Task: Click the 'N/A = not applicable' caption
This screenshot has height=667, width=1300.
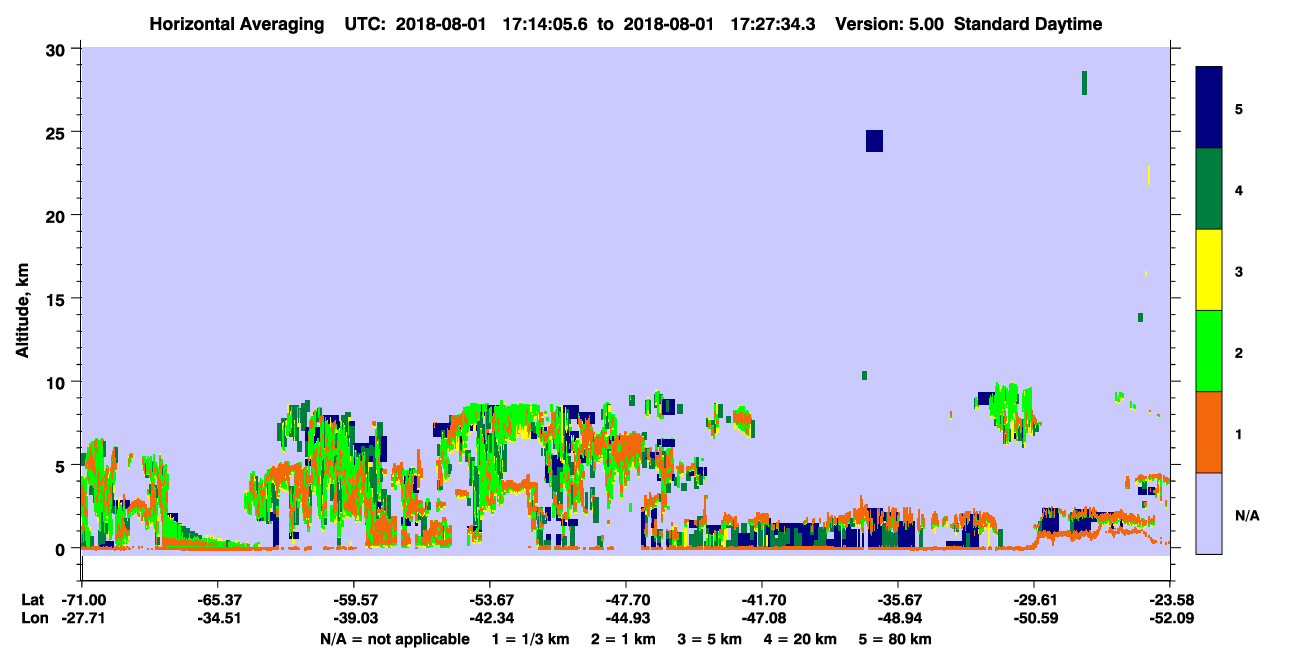Action: point(395,639)
